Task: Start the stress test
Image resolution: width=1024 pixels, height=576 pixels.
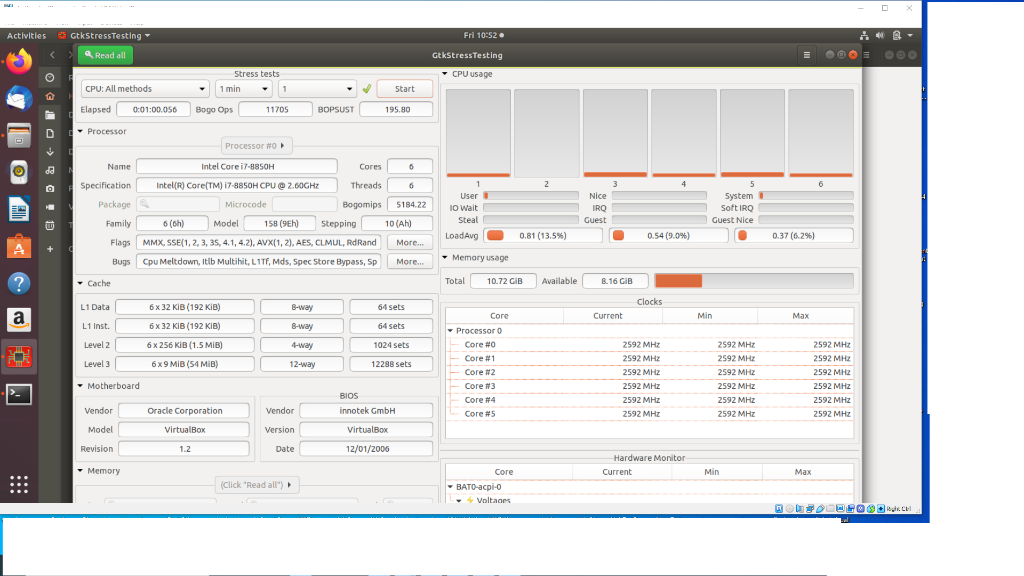Action: (x=404, y=89)
